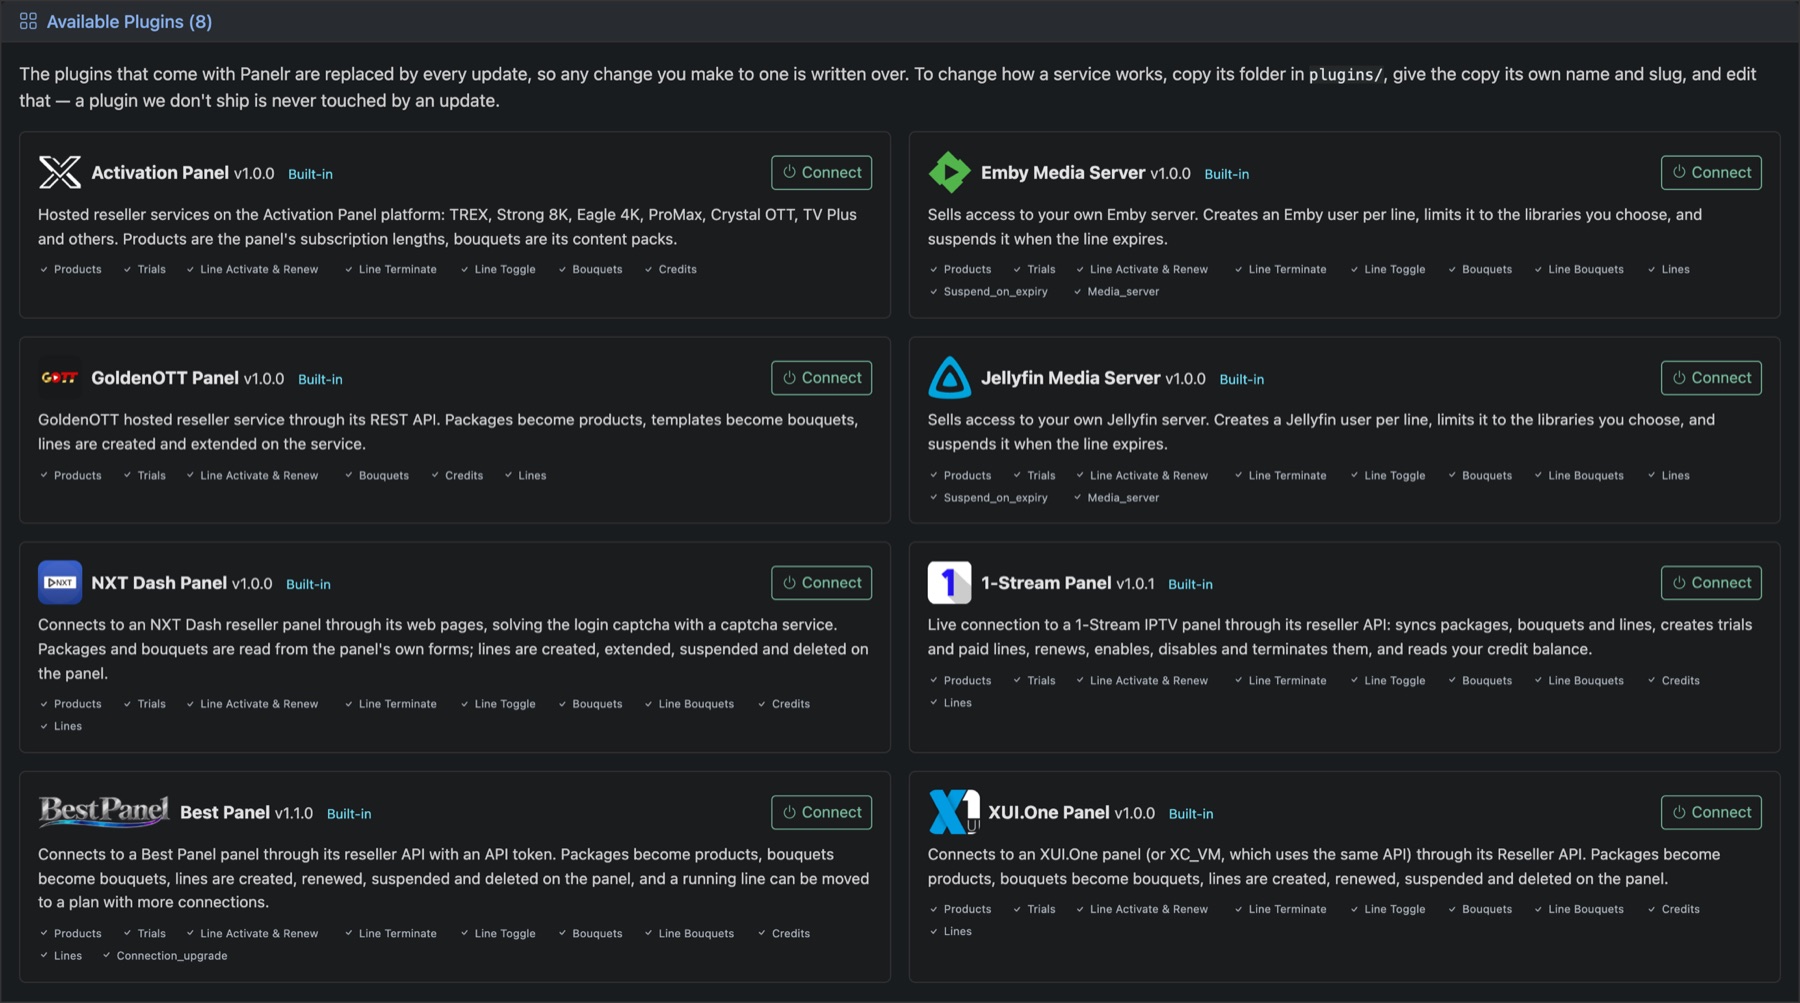Click the Built-in tag on Best Panel

tap(349, 814)
